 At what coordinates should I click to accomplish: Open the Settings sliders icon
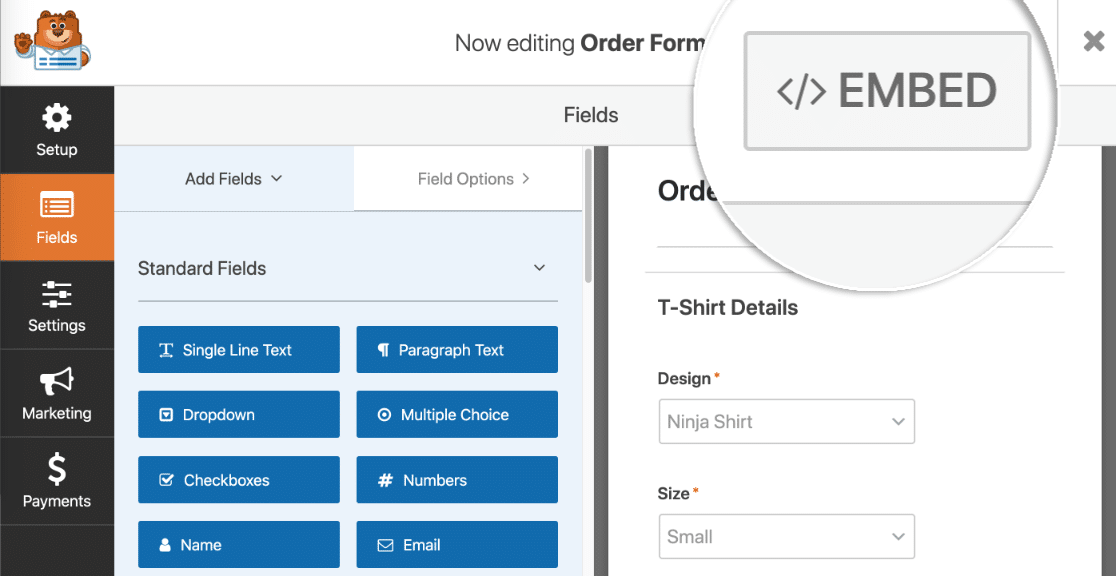(56, 294)
